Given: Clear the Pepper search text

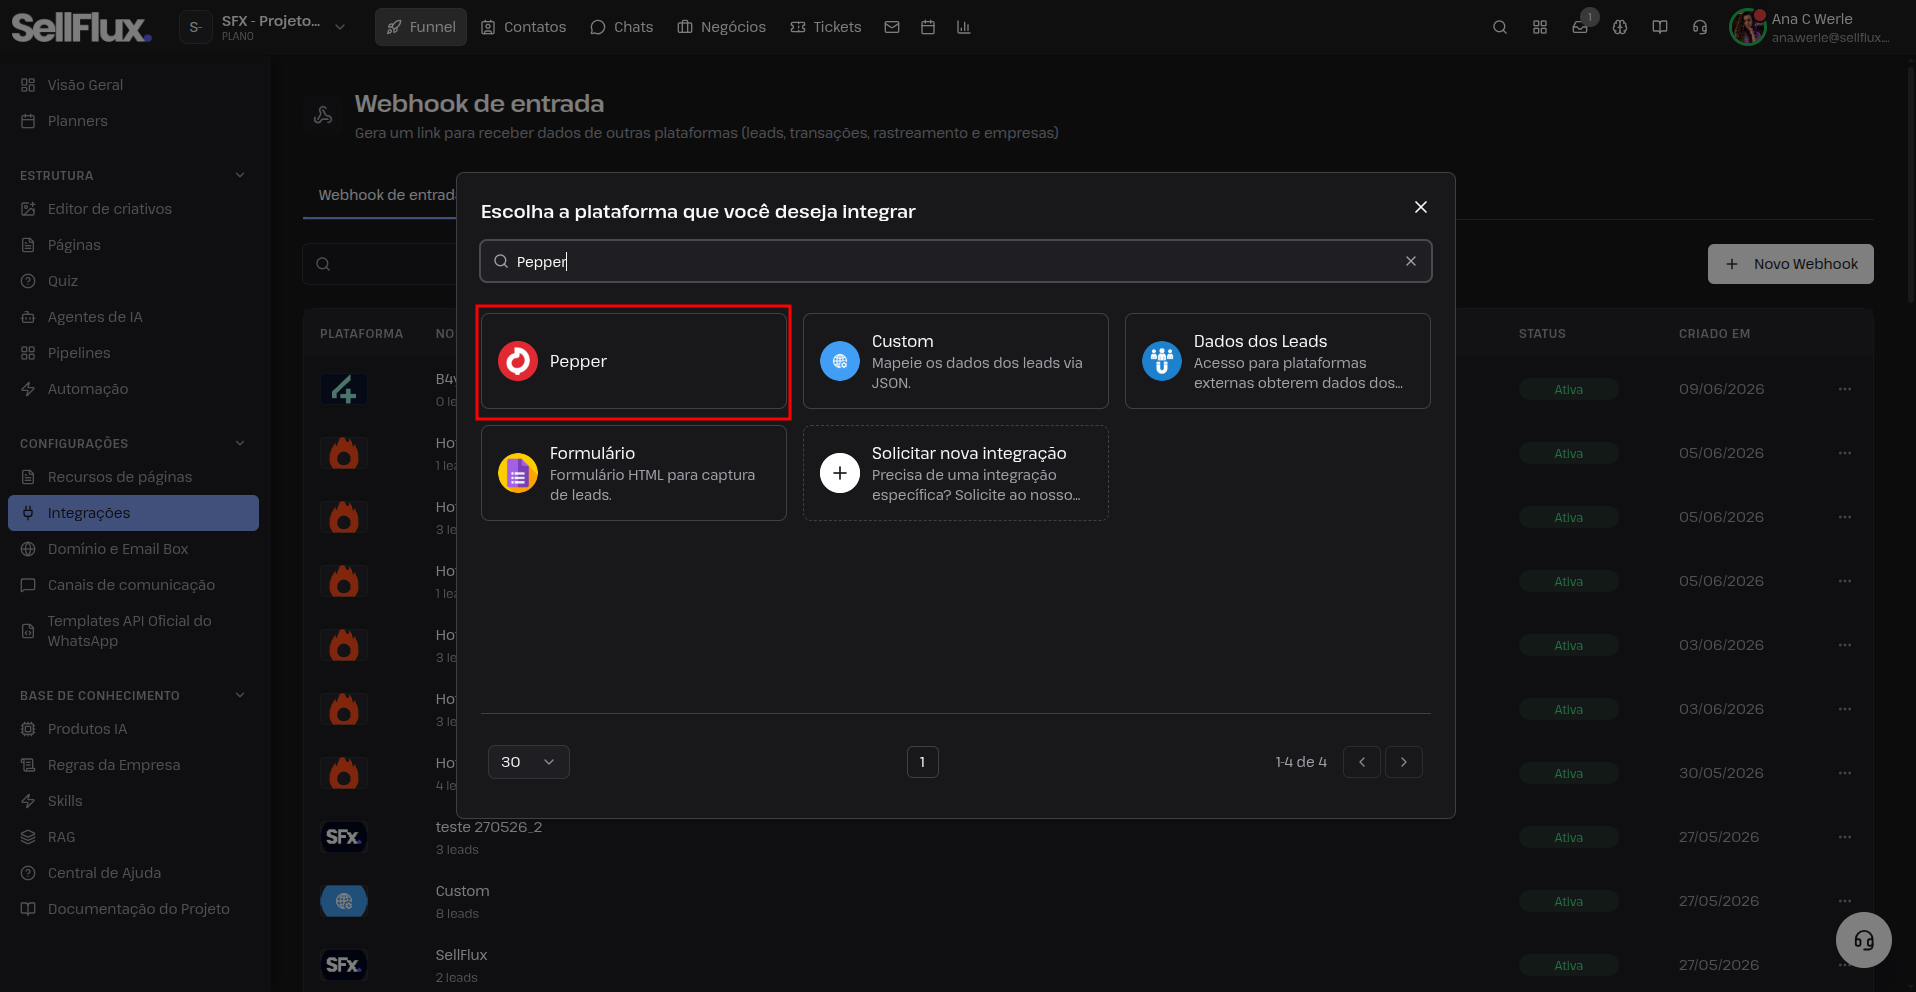Looking at the screenshot, I should (x=1411, y=261).
